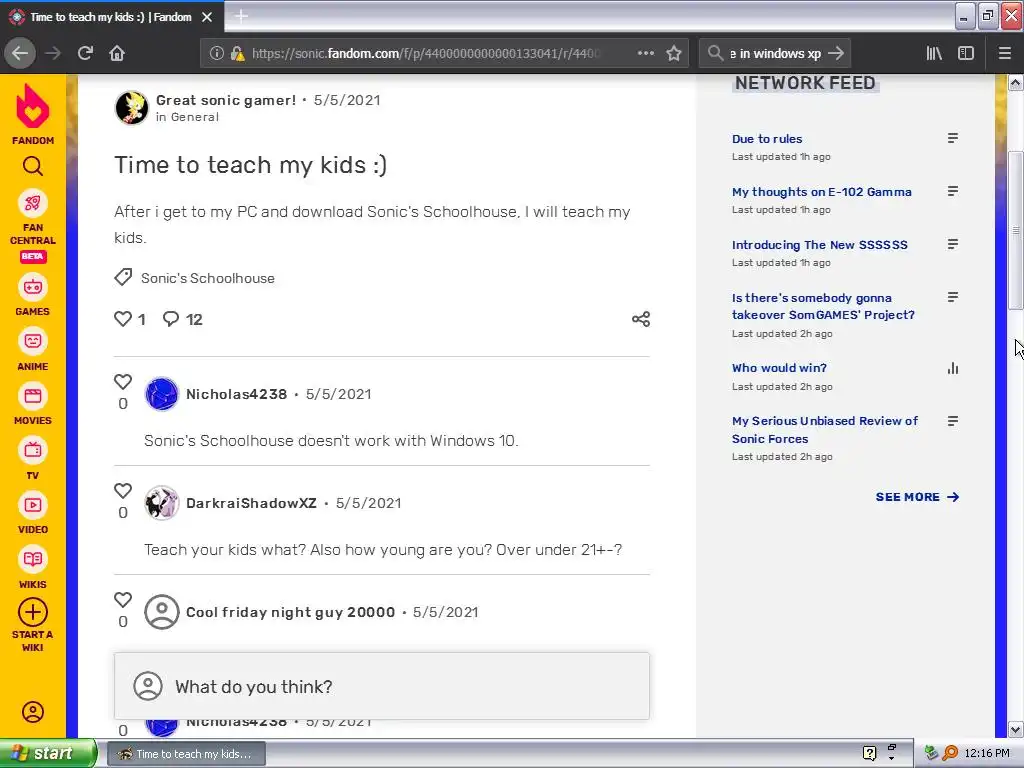Open the Wikis book icon
The image size is (1024, 768).
(x=33, y=559)
